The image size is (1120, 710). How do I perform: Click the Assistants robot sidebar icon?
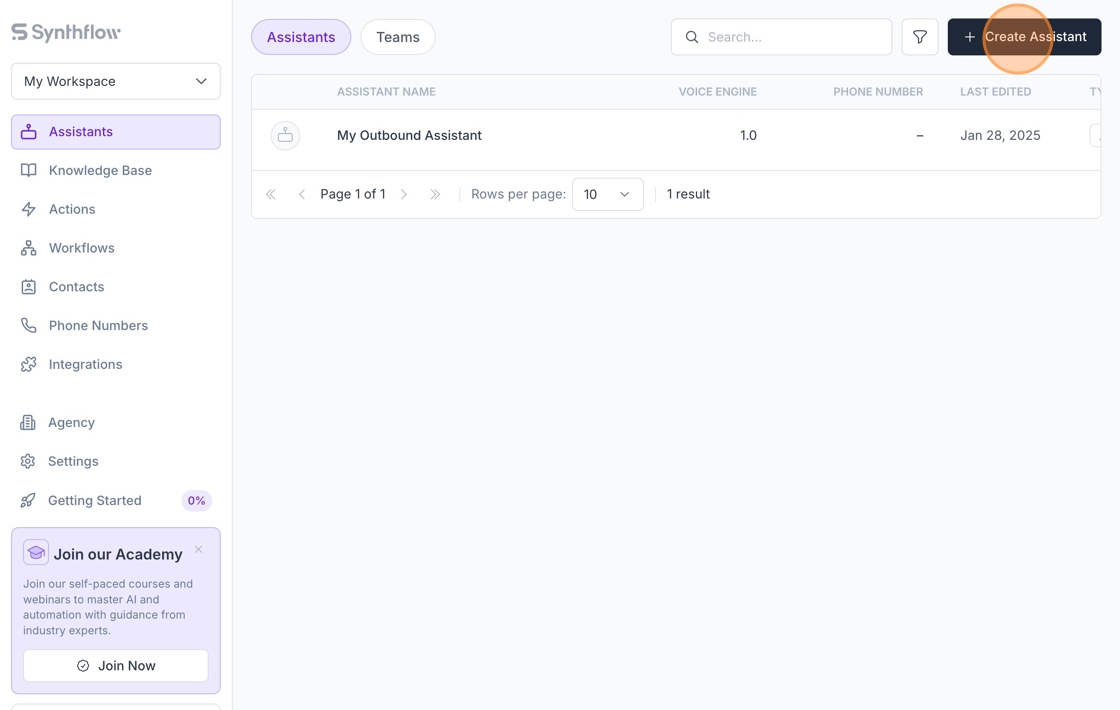[29, 132]
